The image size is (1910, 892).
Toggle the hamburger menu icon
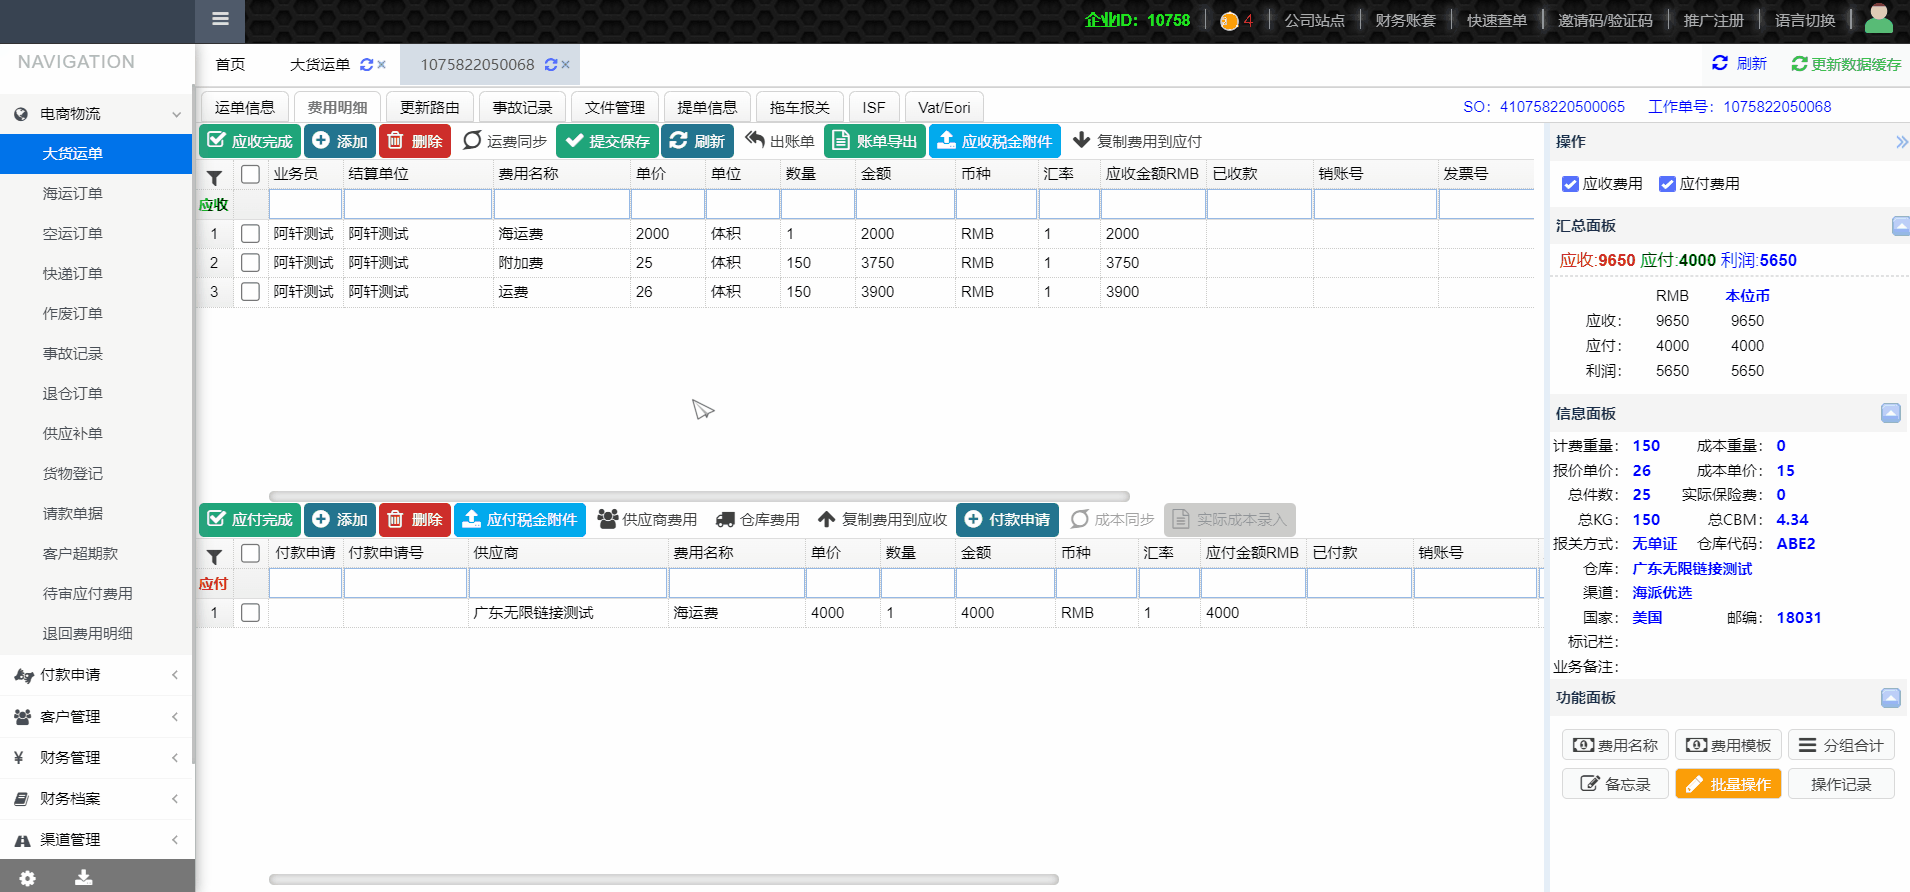coord(221,18)
